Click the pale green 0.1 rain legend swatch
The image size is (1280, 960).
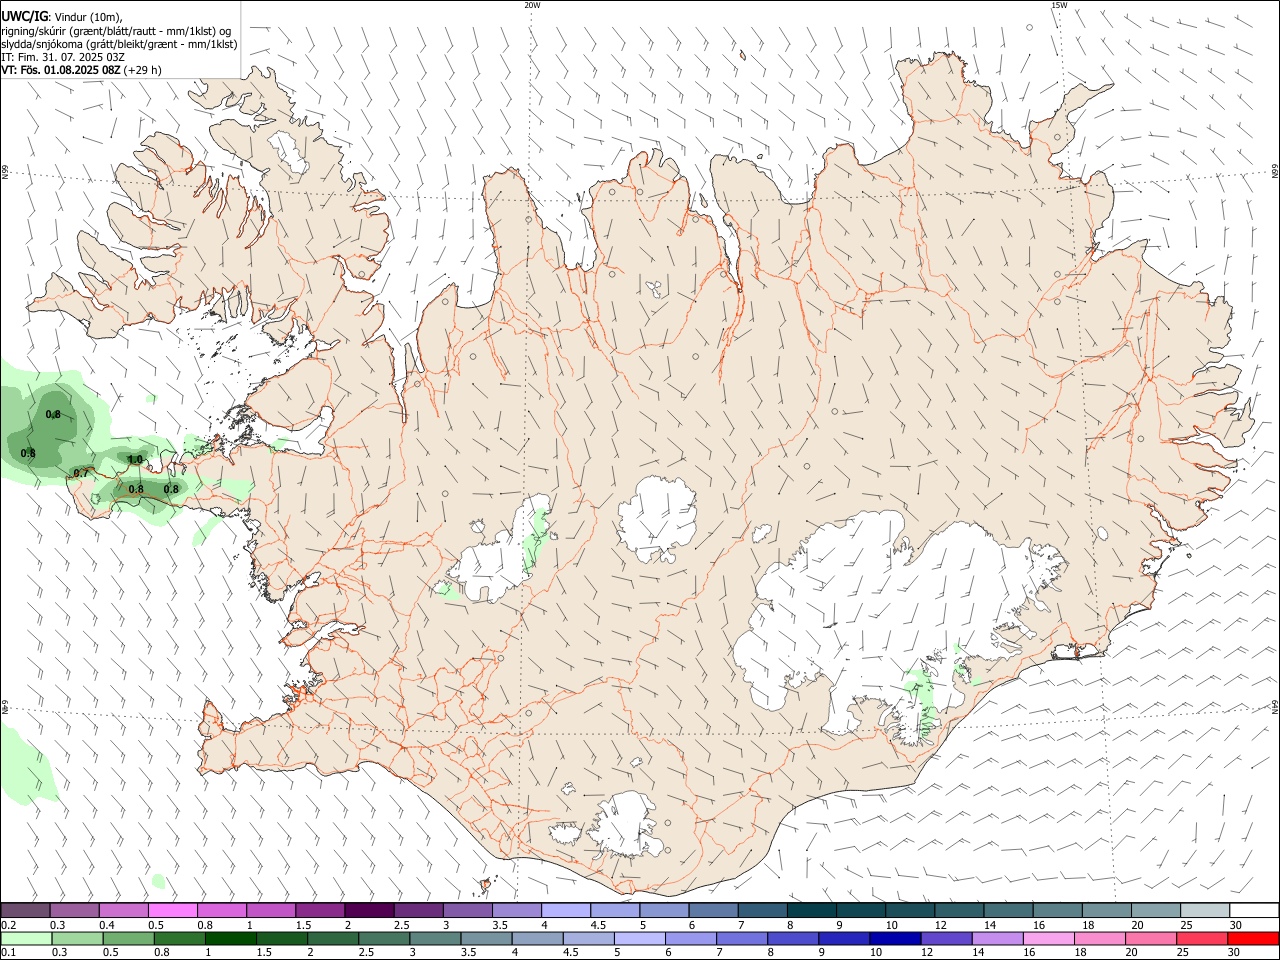tap(26, 938)
